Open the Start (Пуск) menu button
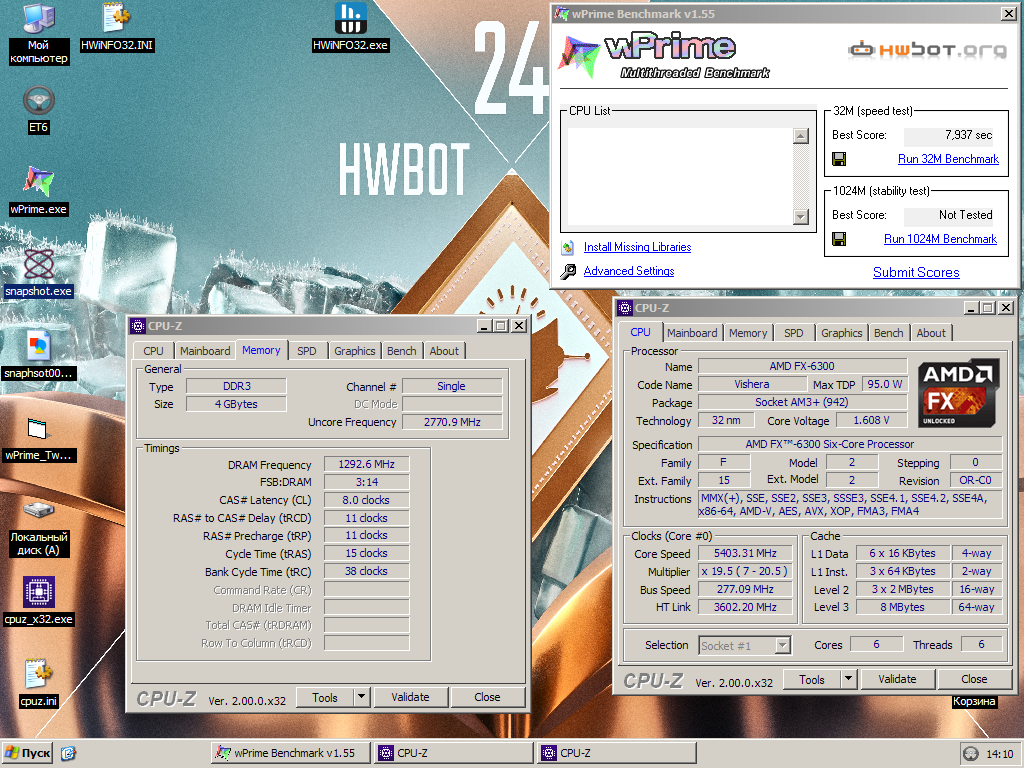Image resolution: width=1024 pixels, height=768 pixels. point(27,753)
